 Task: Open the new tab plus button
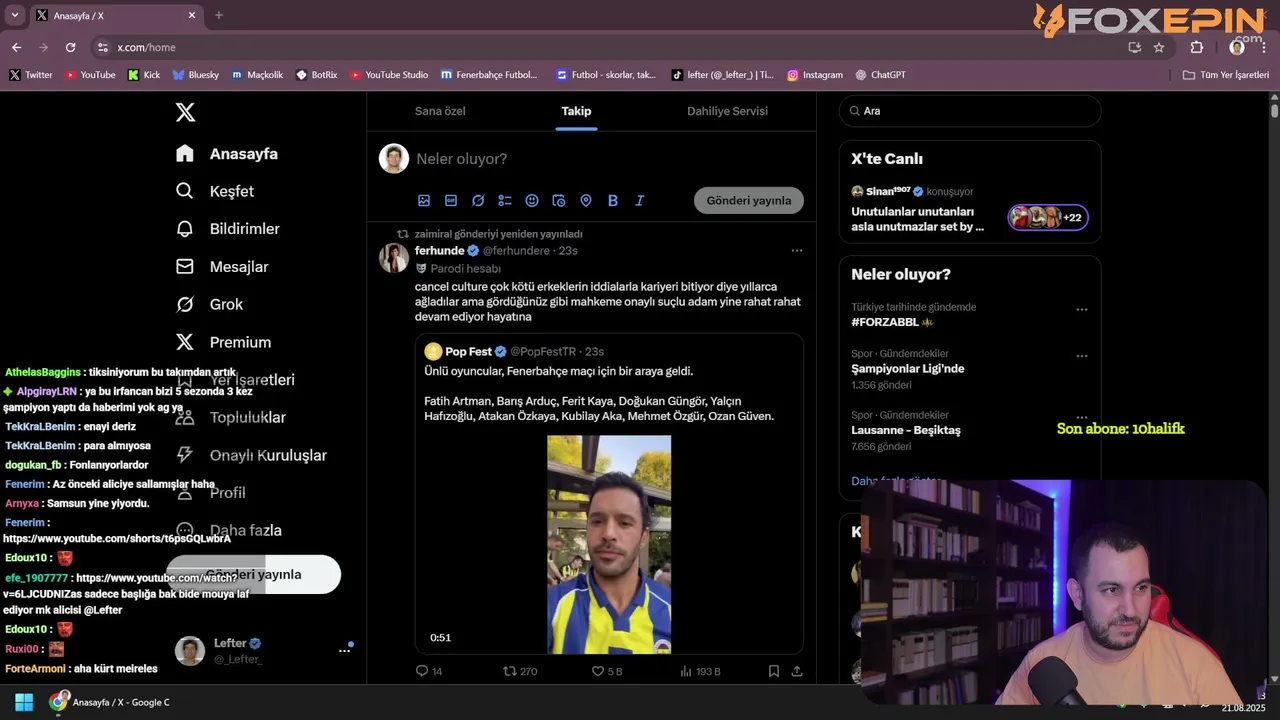219,15
